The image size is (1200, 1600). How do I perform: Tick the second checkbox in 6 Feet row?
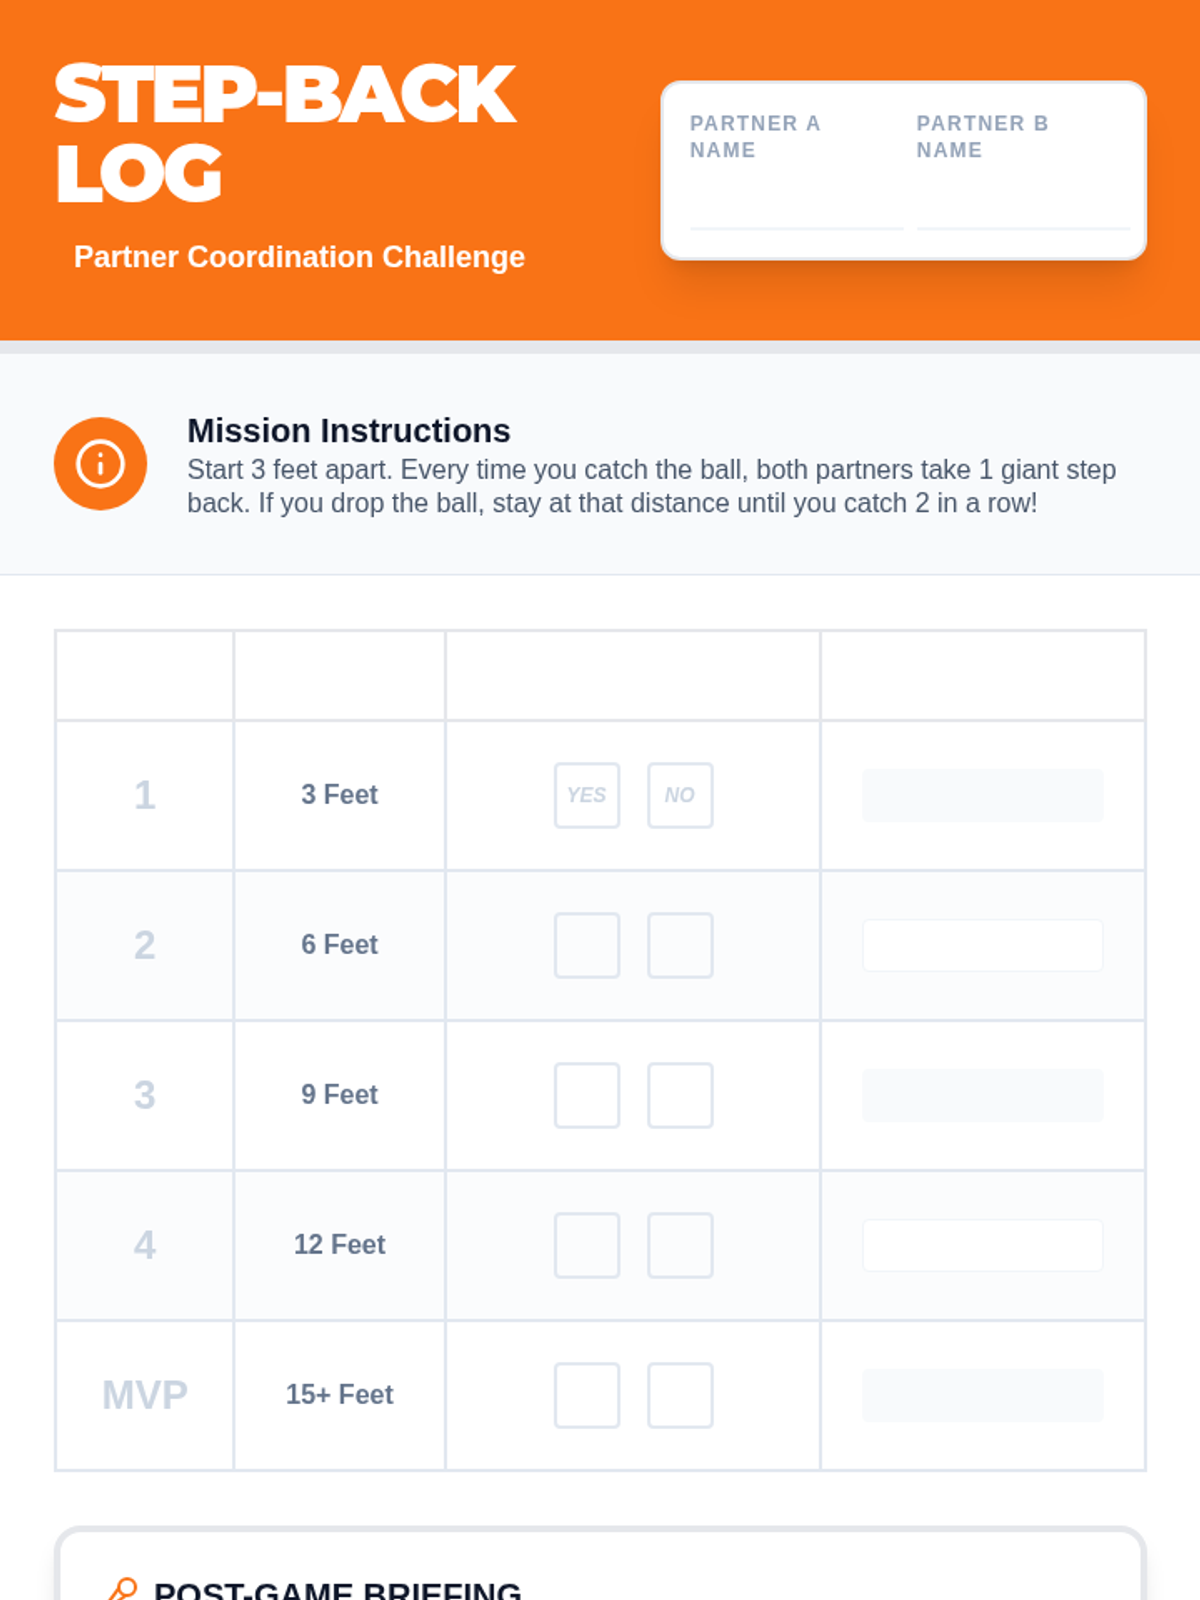tap(680, 945)
